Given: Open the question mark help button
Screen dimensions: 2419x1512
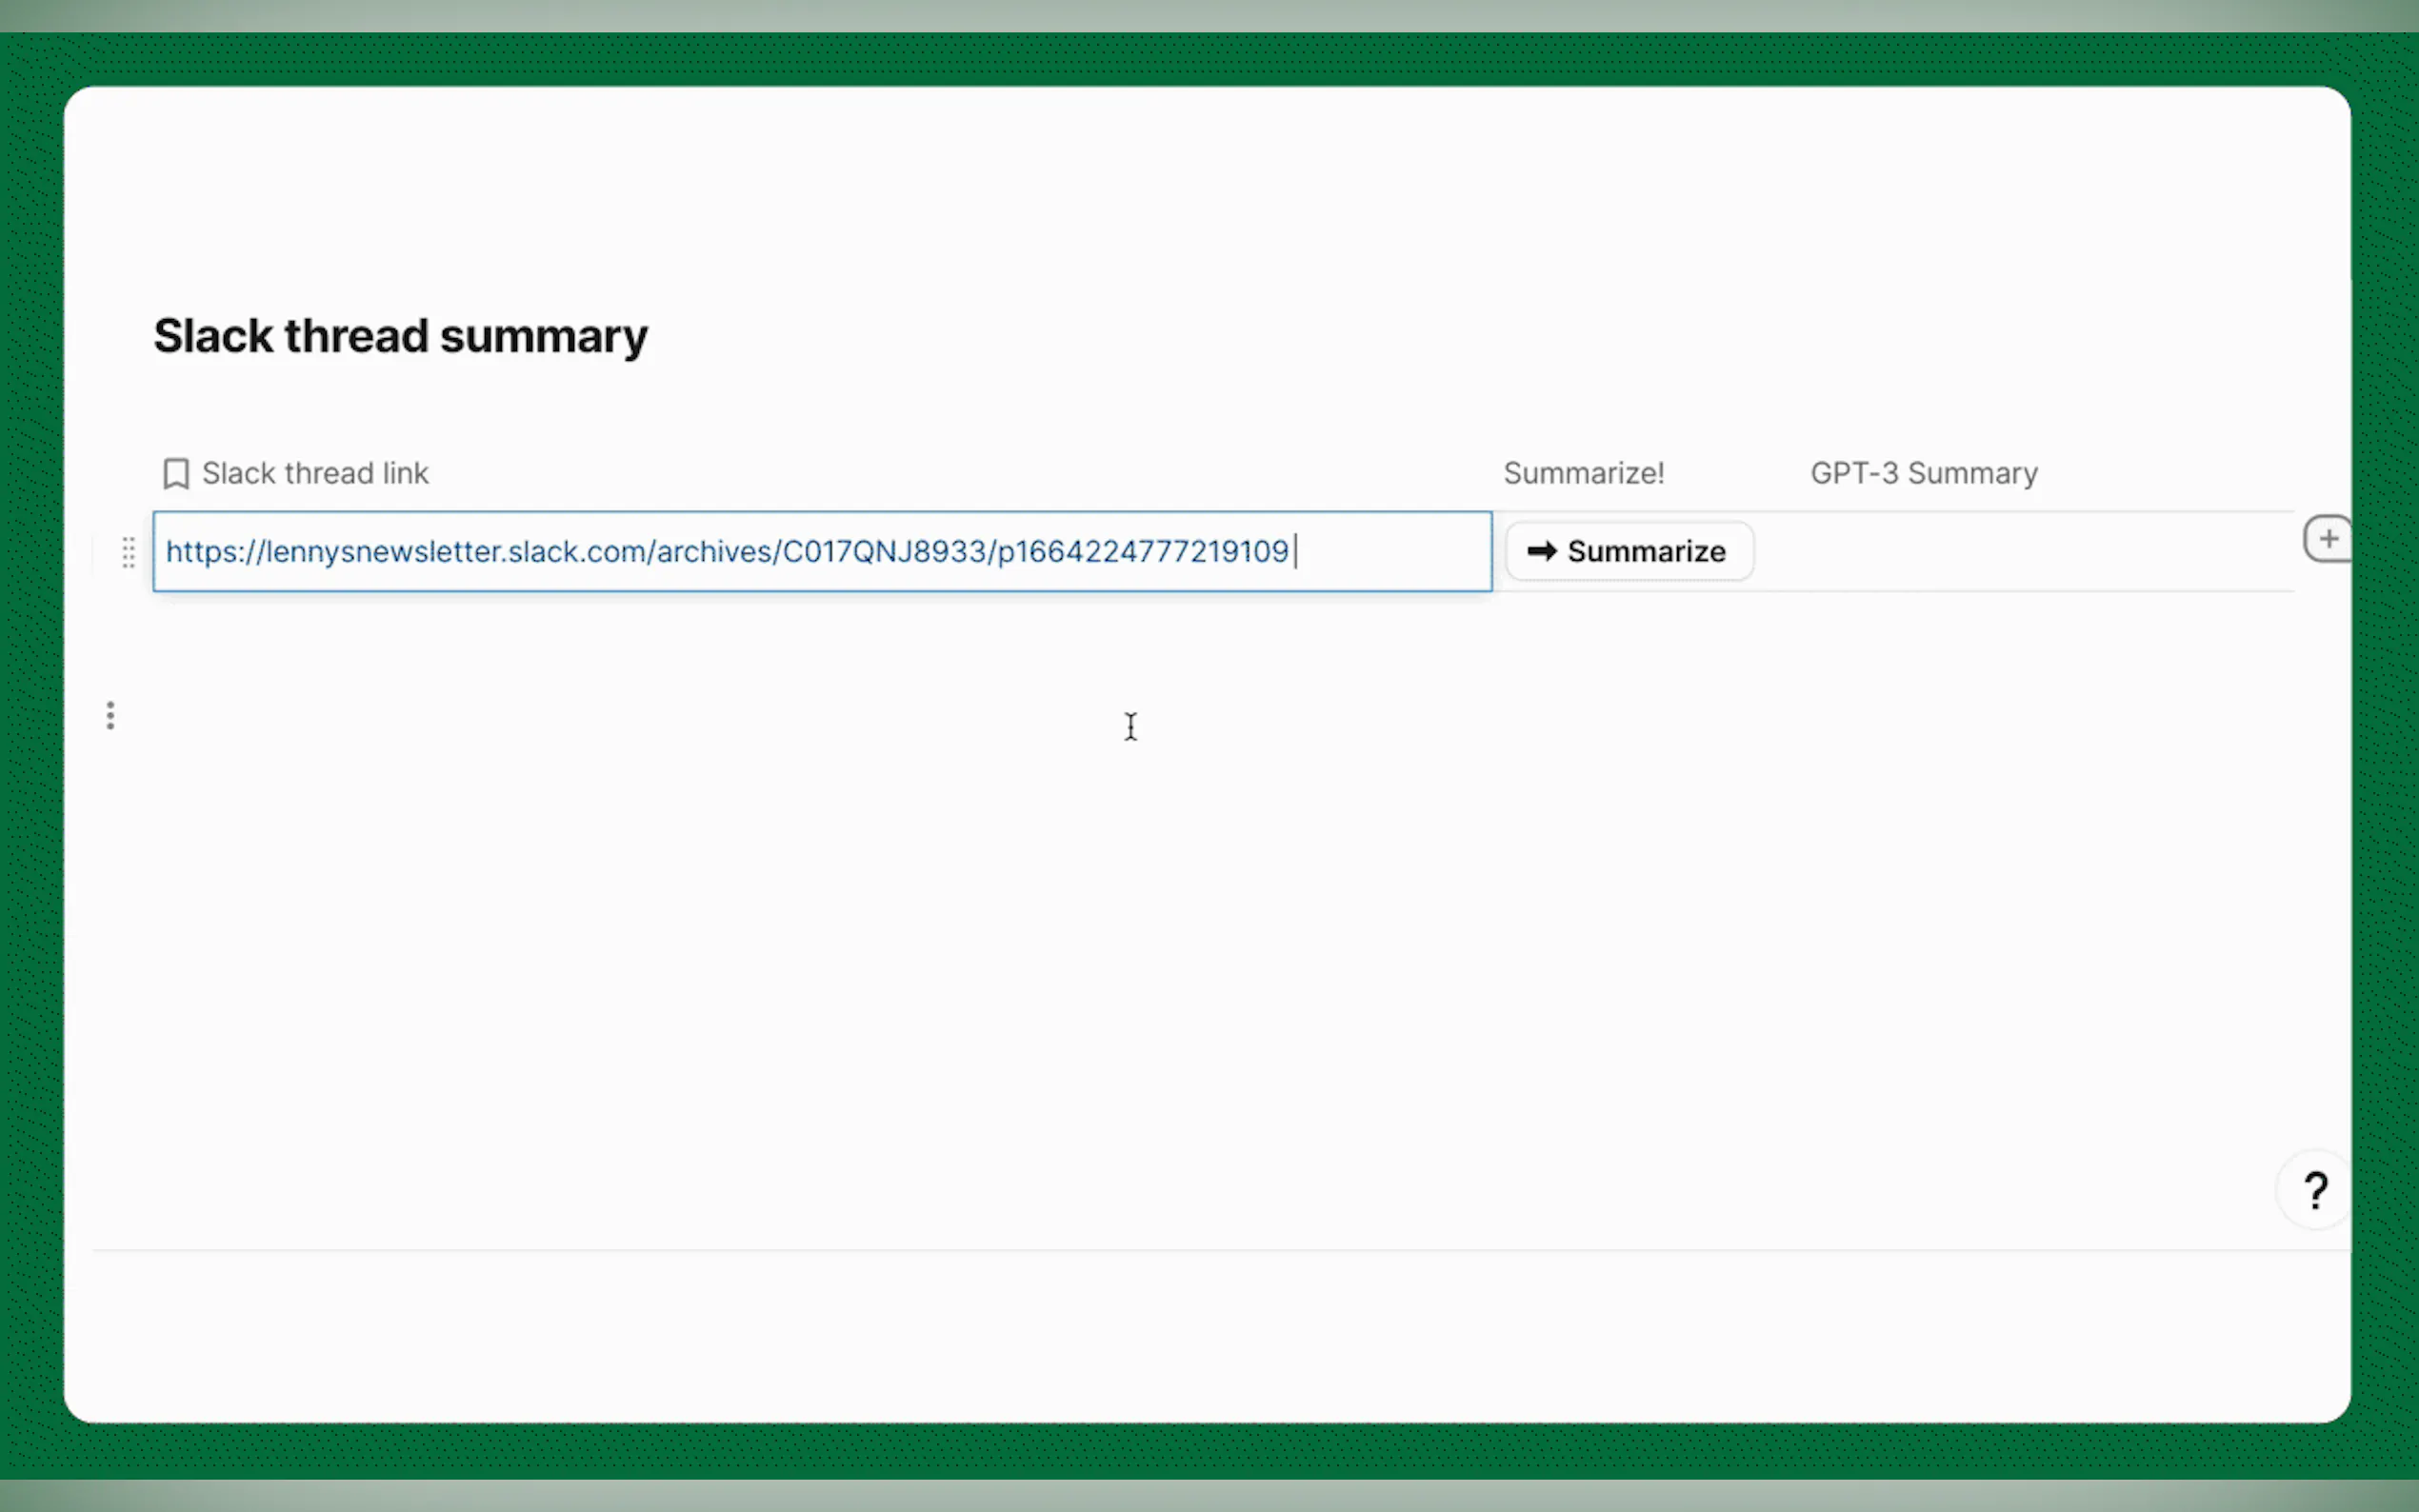Looking at the screenshot, I should point(2315,1190).
